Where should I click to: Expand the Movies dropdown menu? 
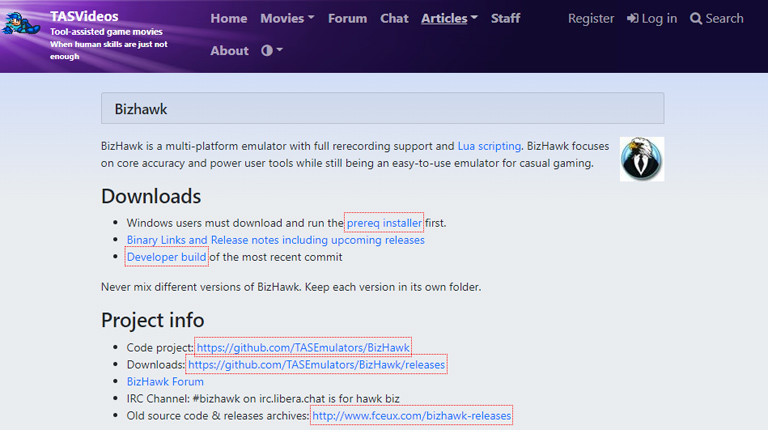coord(287,18)
